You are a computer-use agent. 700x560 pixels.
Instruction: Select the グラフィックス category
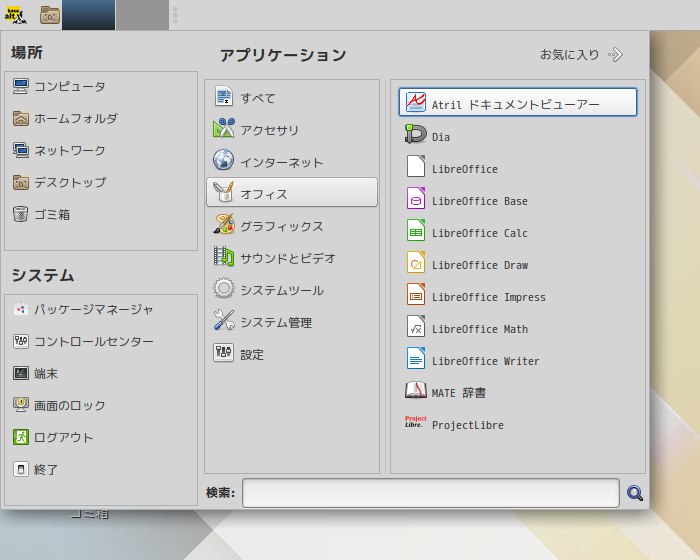[x=292, y=225]
